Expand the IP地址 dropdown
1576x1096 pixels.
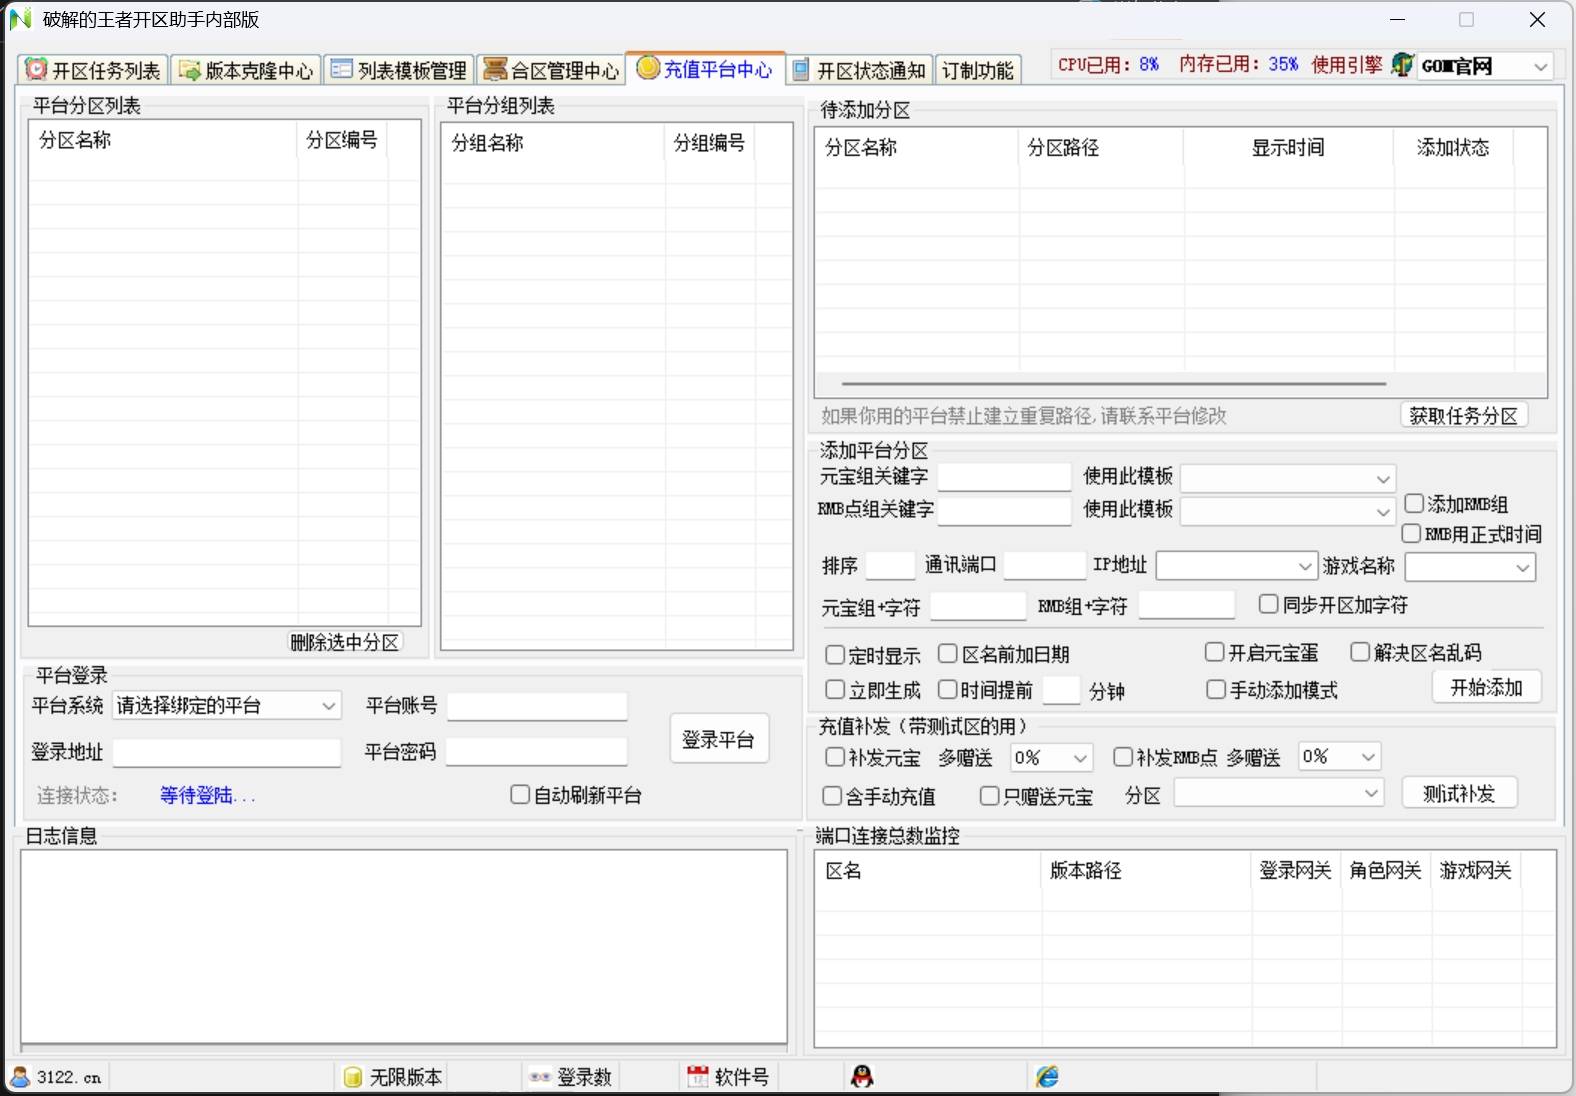(x=1237, y=566)
